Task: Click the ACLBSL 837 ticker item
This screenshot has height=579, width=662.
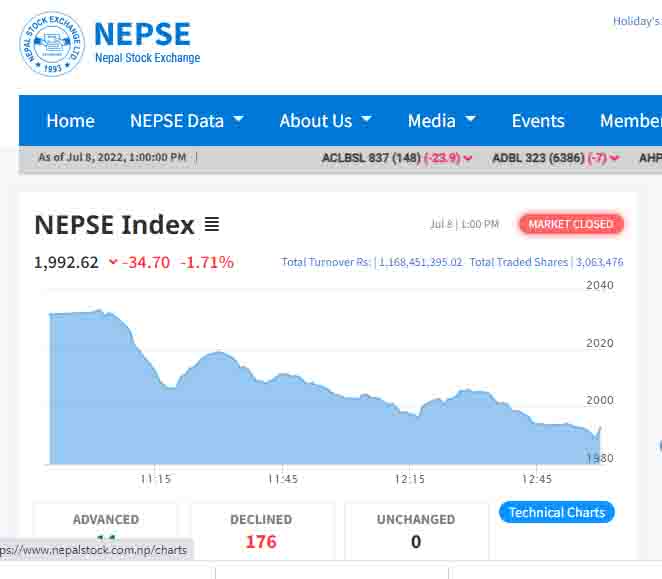Action: [370, 158]
